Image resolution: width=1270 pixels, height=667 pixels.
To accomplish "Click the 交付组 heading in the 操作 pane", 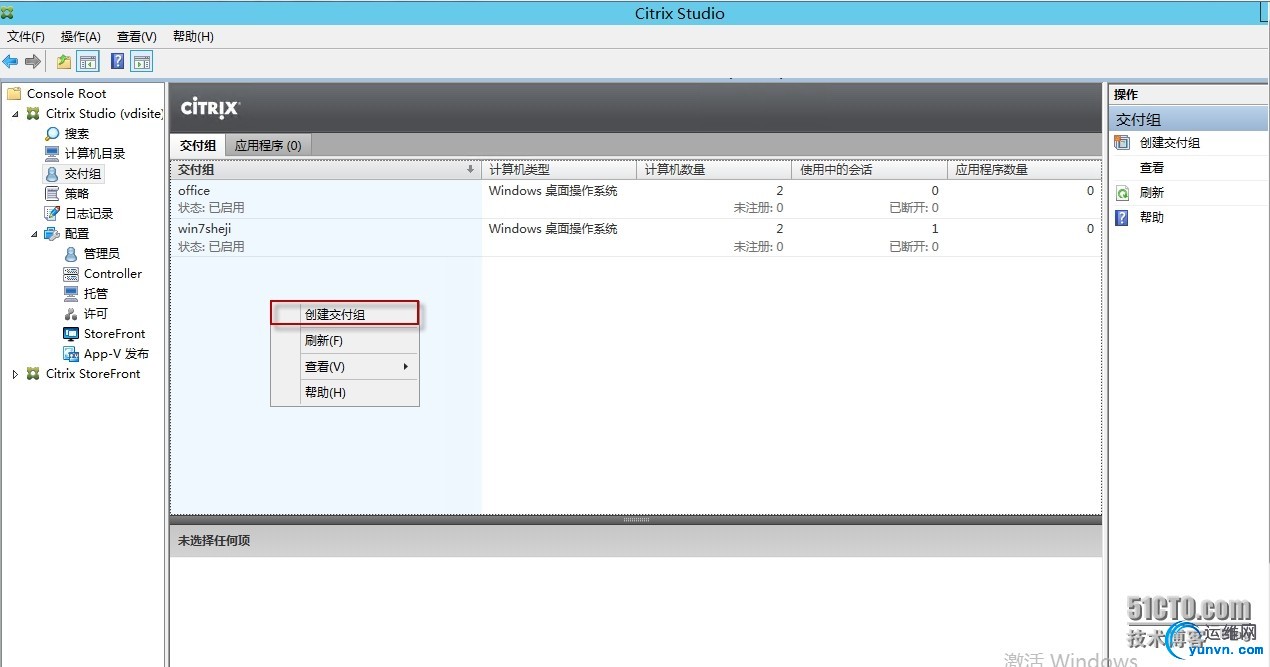I will 1188,120.
